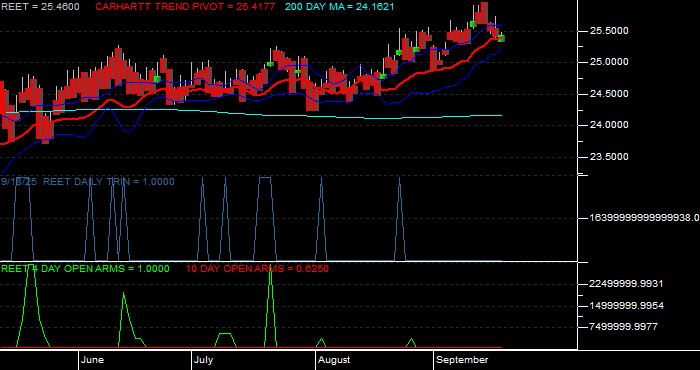Click the 200 DAY MA = 24.1621 label
The image size is (700, 370).
tap(340, 7)
